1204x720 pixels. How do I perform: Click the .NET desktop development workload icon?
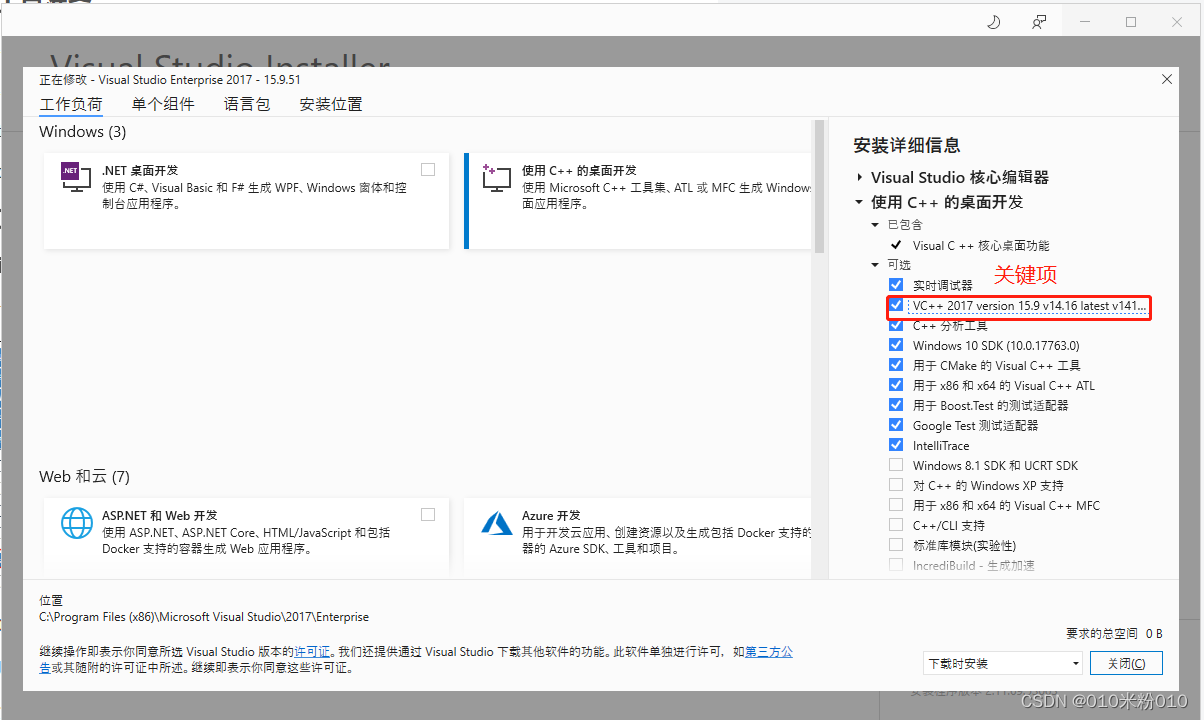click(76, 179)
